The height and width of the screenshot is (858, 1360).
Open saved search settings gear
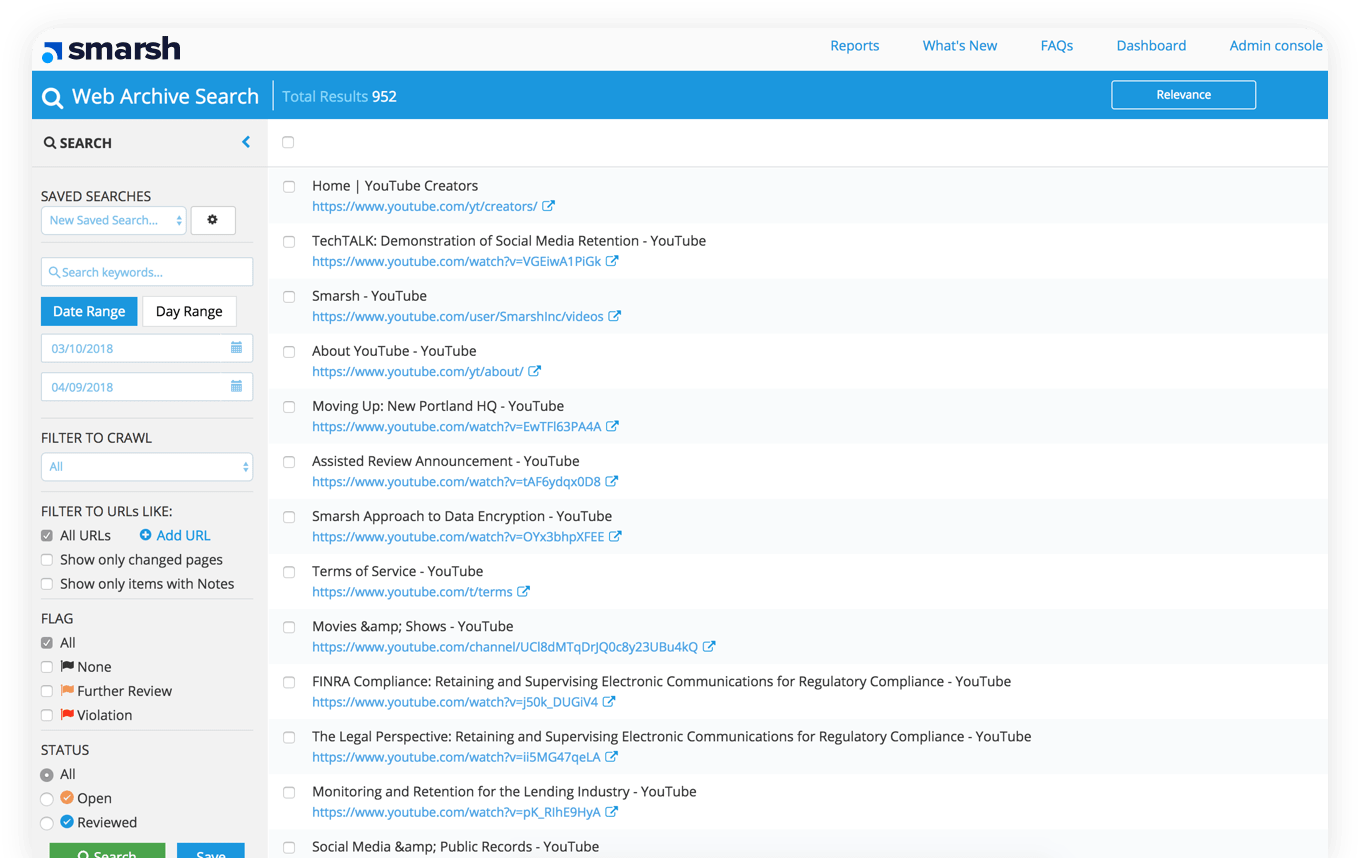pyautogui.click(x=212, y=220)
